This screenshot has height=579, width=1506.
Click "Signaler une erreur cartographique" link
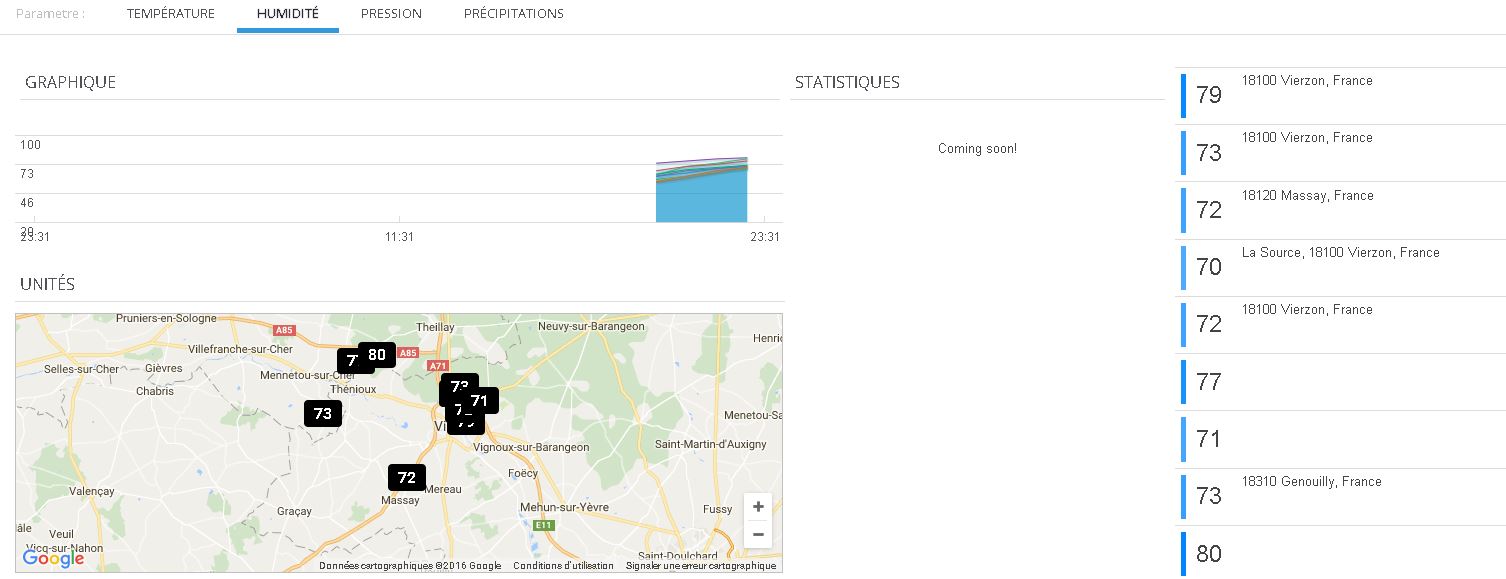tap(700, 566)
